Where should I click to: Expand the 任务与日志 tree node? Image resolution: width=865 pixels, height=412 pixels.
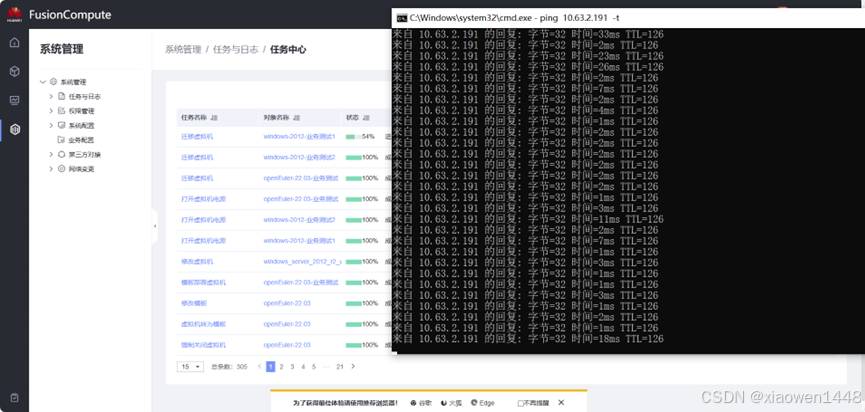coord(51,97)
